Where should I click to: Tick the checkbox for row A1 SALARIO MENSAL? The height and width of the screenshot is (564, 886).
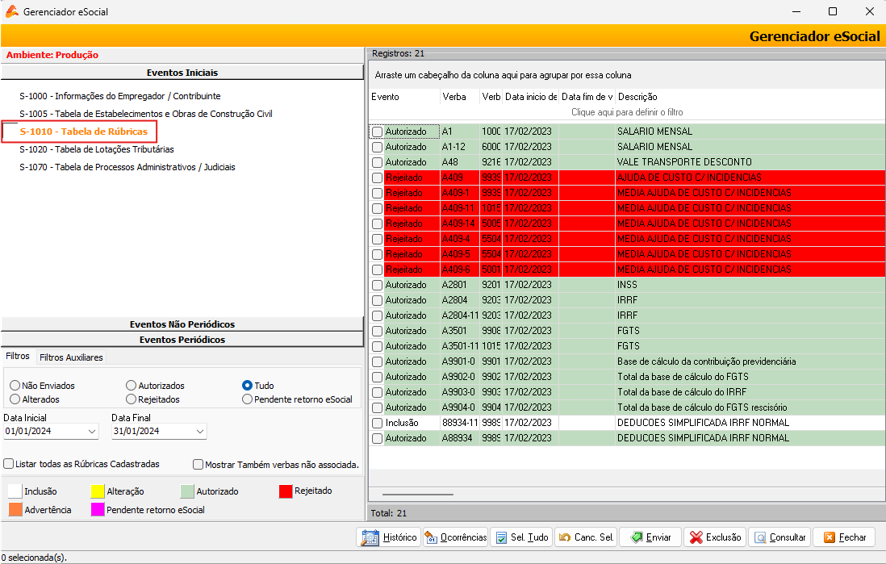(377, 132)
